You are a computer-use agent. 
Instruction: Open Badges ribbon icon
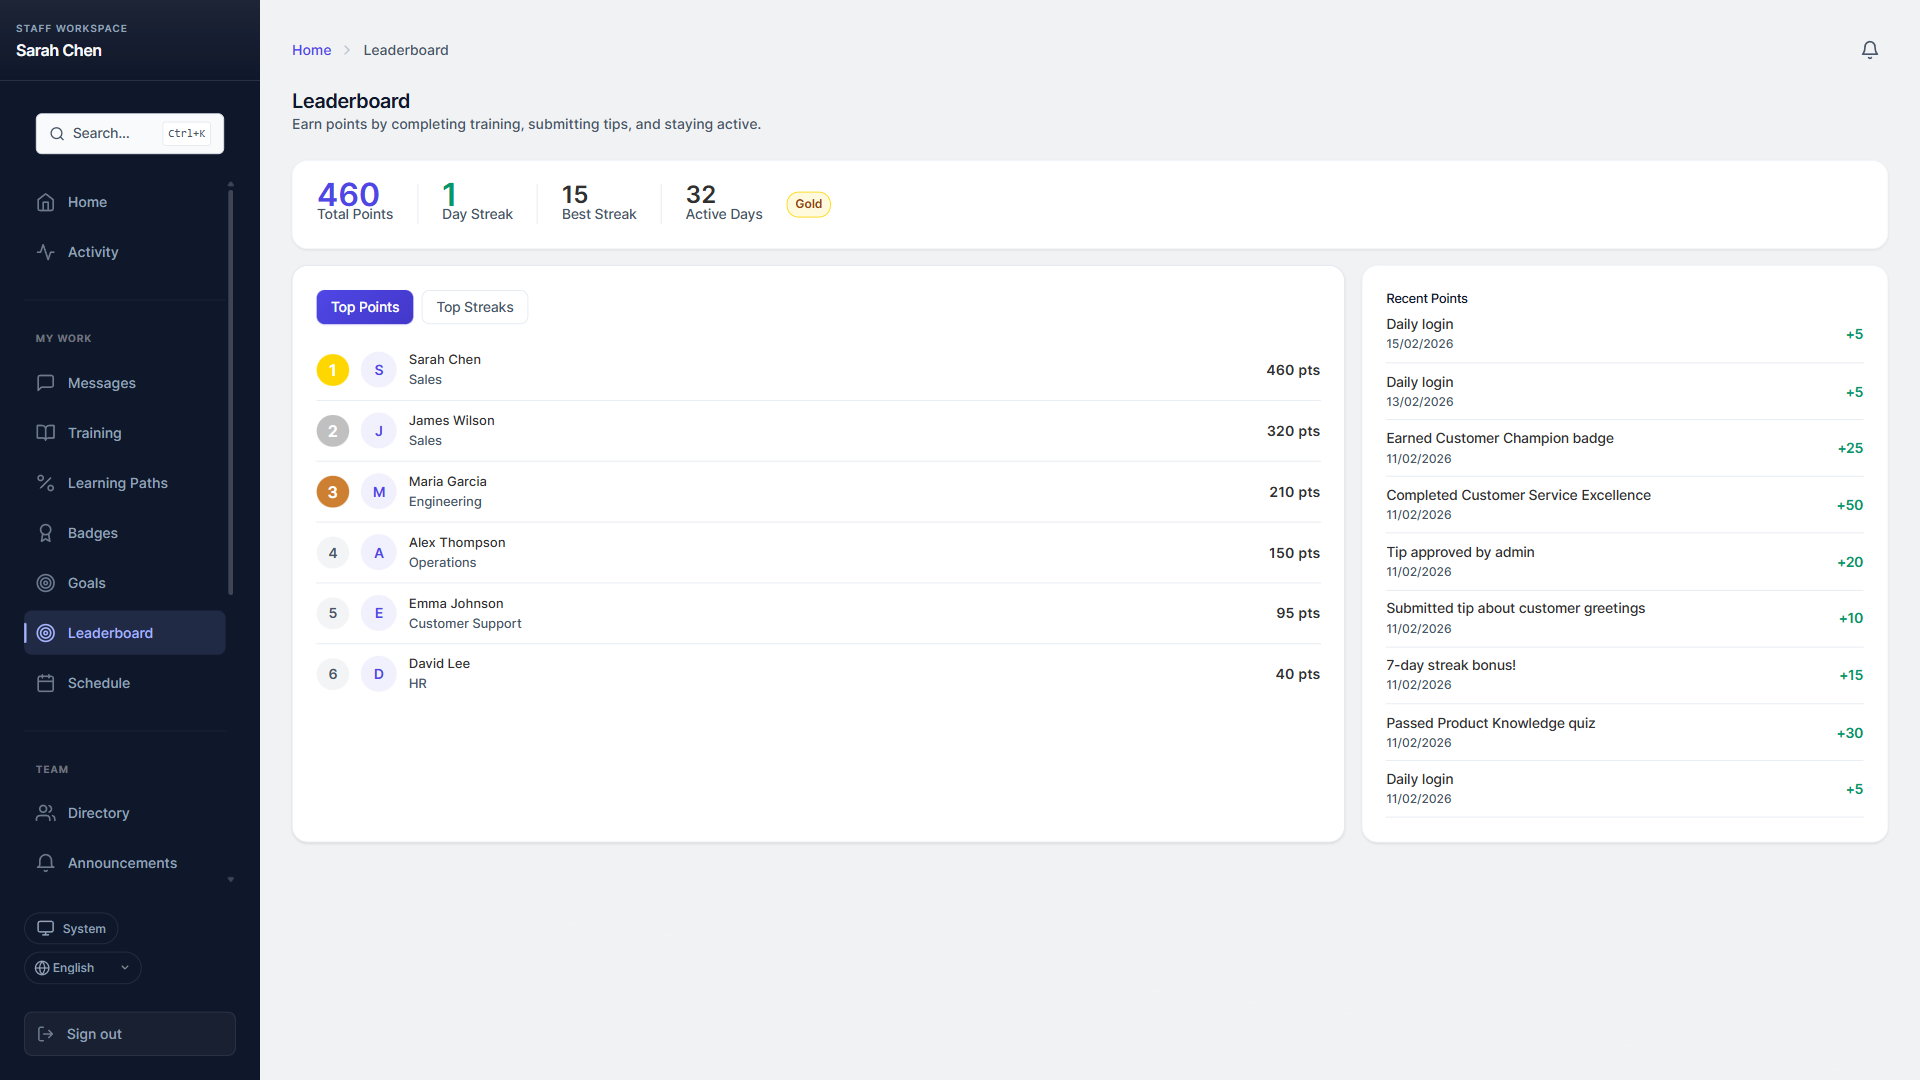pos(46,533)
